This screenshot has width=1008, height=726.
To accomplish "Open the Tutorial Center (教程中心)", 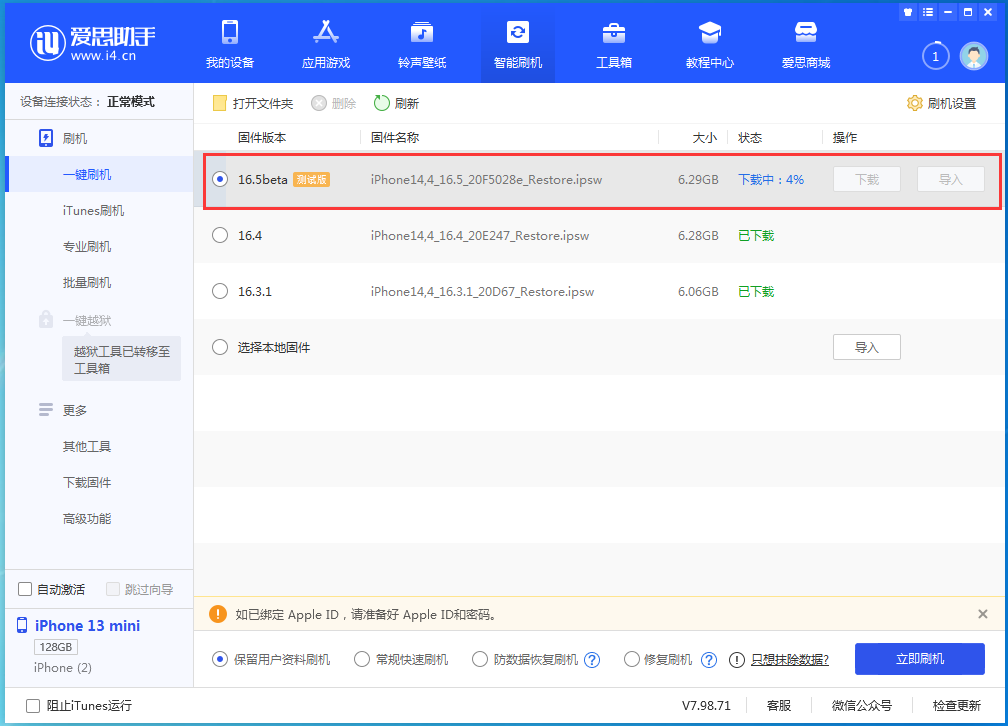I will point(710,44).
